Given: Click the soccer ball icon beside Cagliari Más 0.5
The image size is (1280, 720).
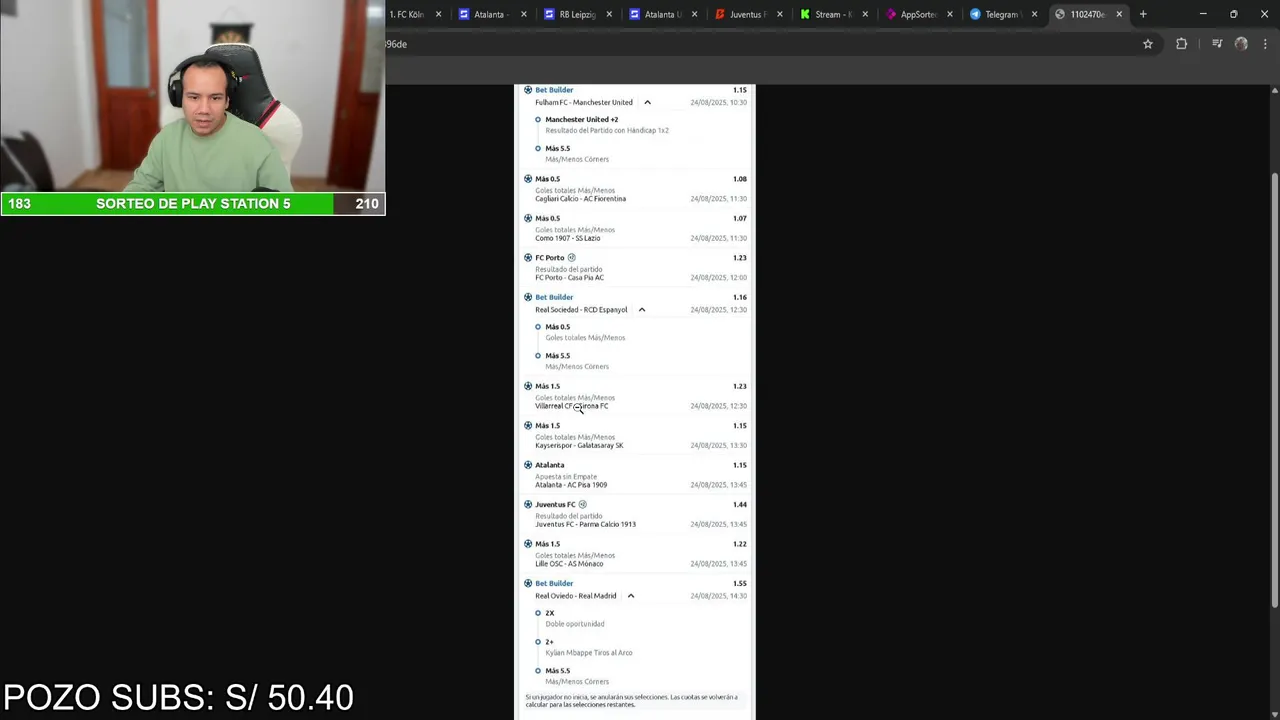Looking at the screenshot, I should (528, 179).
